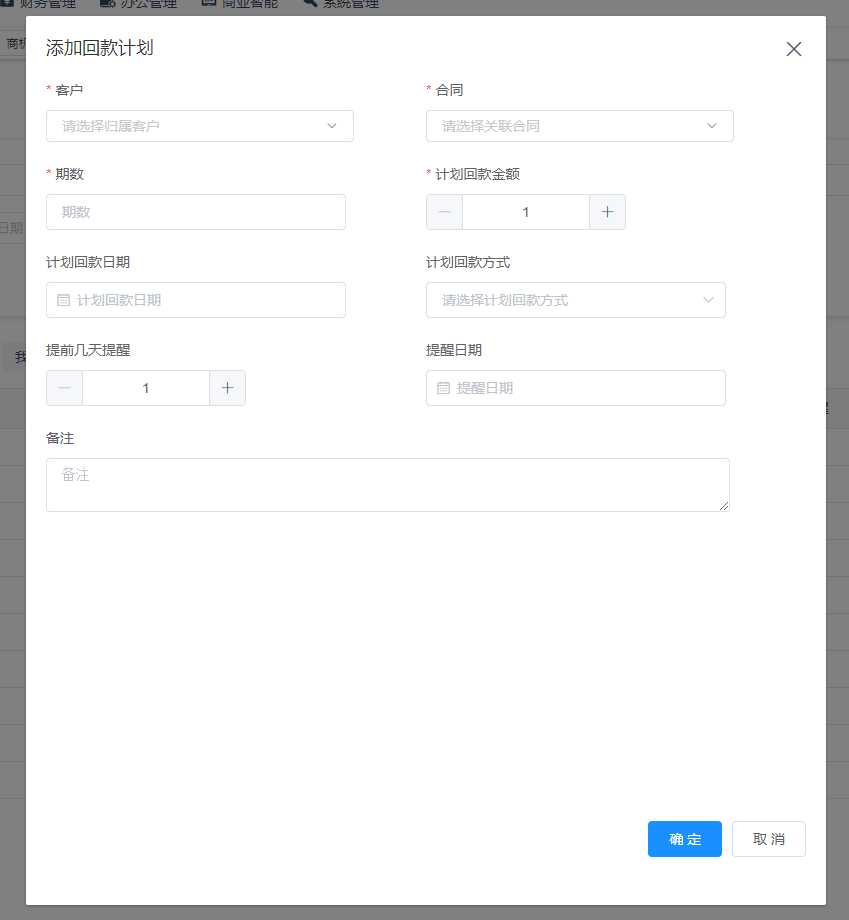The image size is (849, 920).
Task: Click the 提醒日期 date text field
Action: [585, 388]
